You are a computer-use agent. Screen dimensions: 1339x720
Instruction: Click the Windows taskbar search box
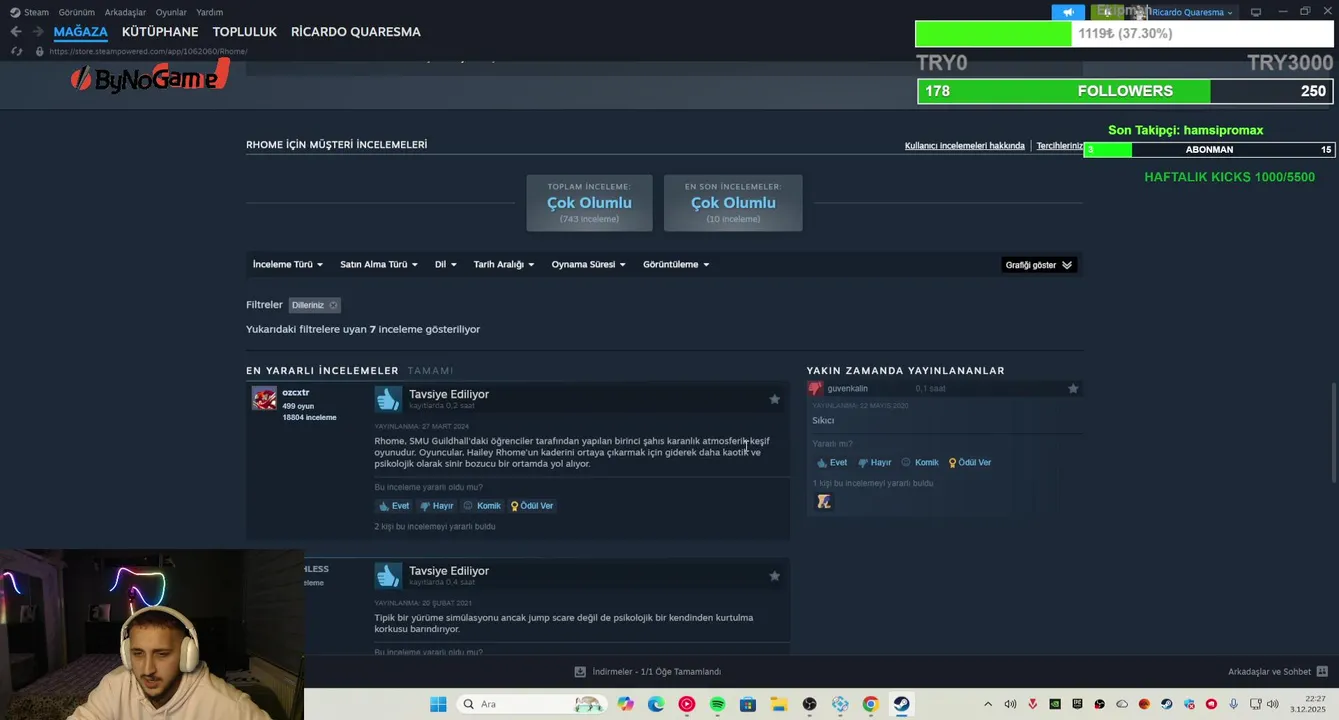(530, 704)
